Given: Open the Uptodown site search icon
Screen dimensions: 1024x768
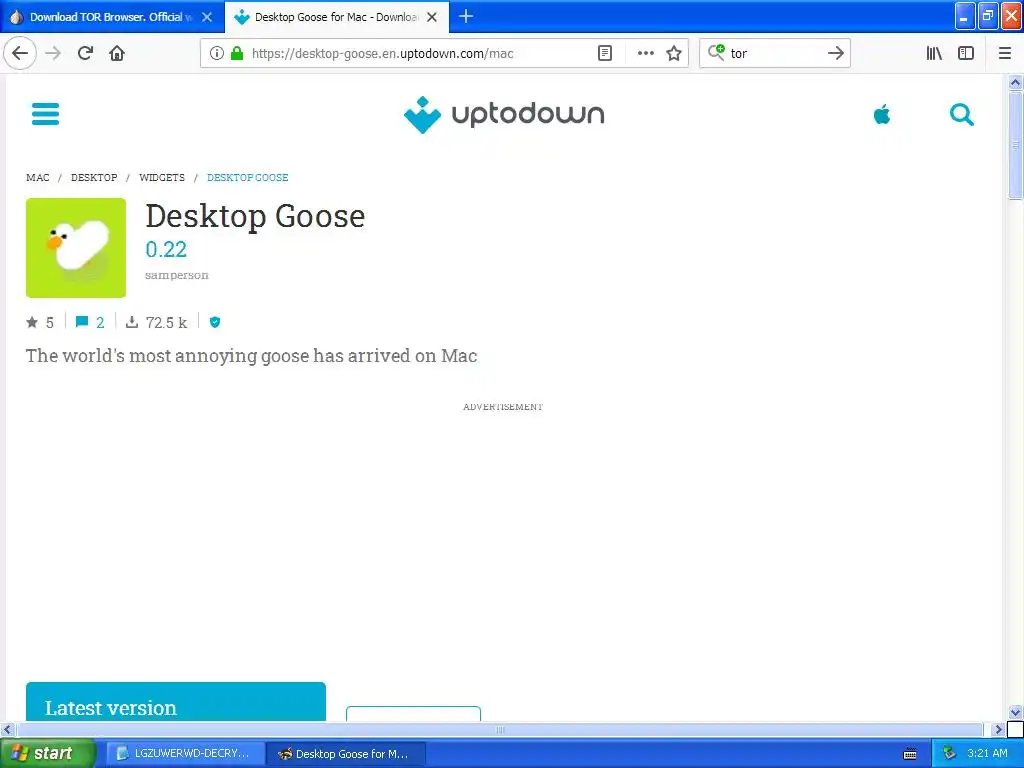Looking at the screenshot, I should coord(961,114).
